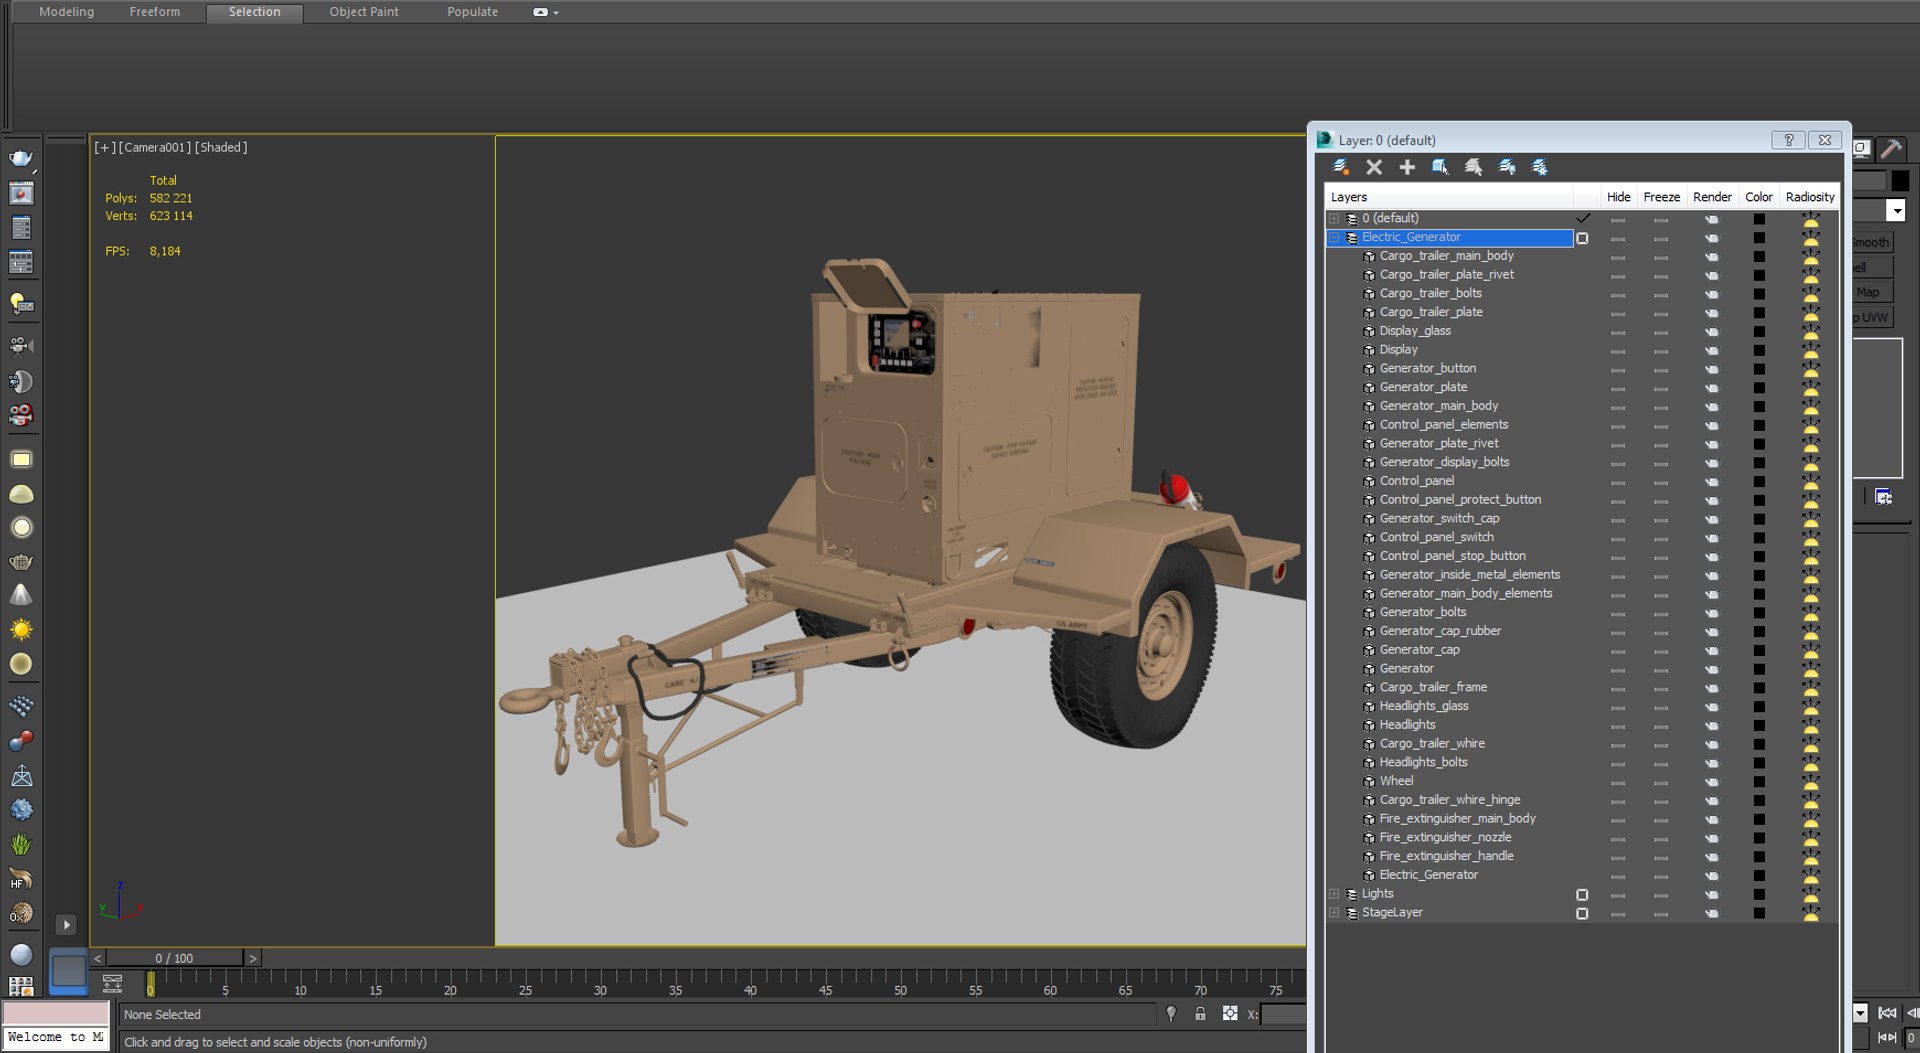The height and width of the screenshot is (1053, 1920).
Task: Switch to the Modeling ribbon tab
Action: click(x=66, y=12)
